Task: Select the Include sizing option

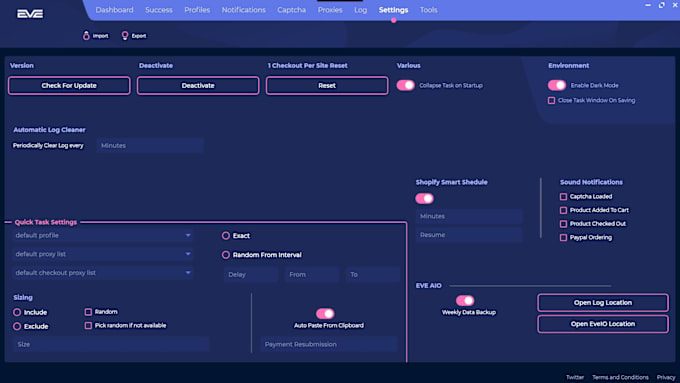Action: click(17, 312)
